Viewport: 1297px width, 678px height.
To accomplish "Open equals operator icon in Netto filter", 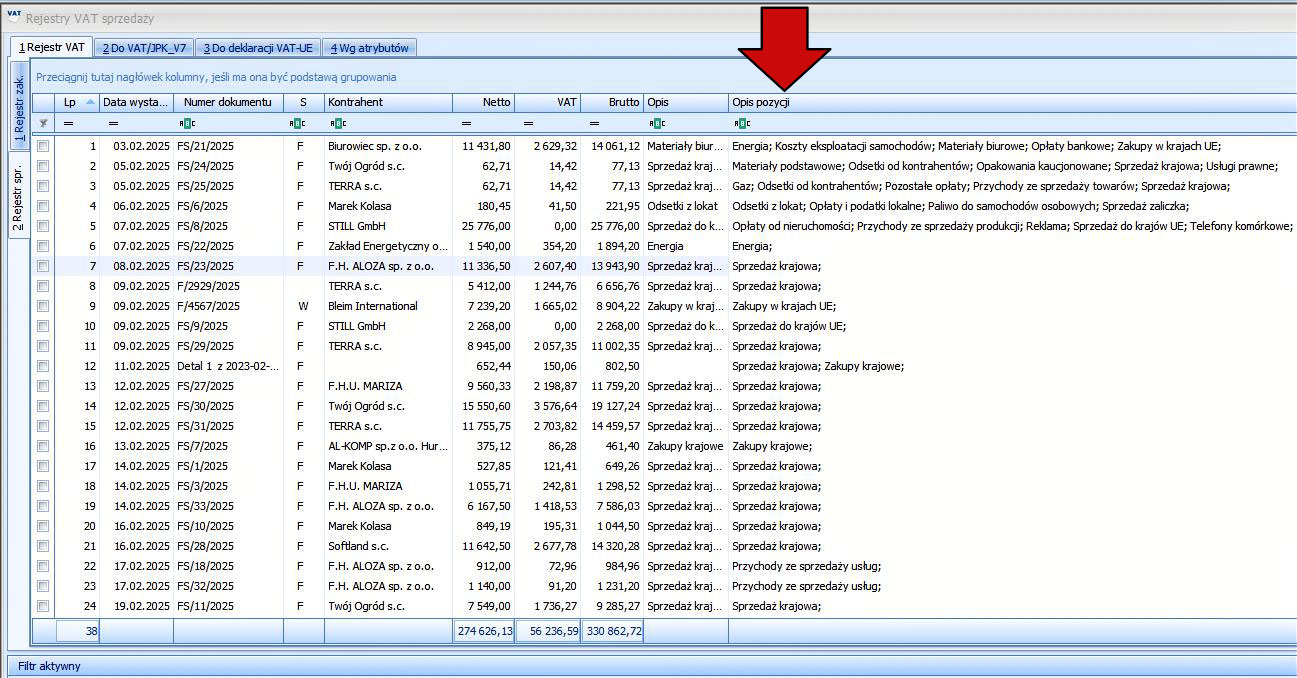I will tap(467, 124).
